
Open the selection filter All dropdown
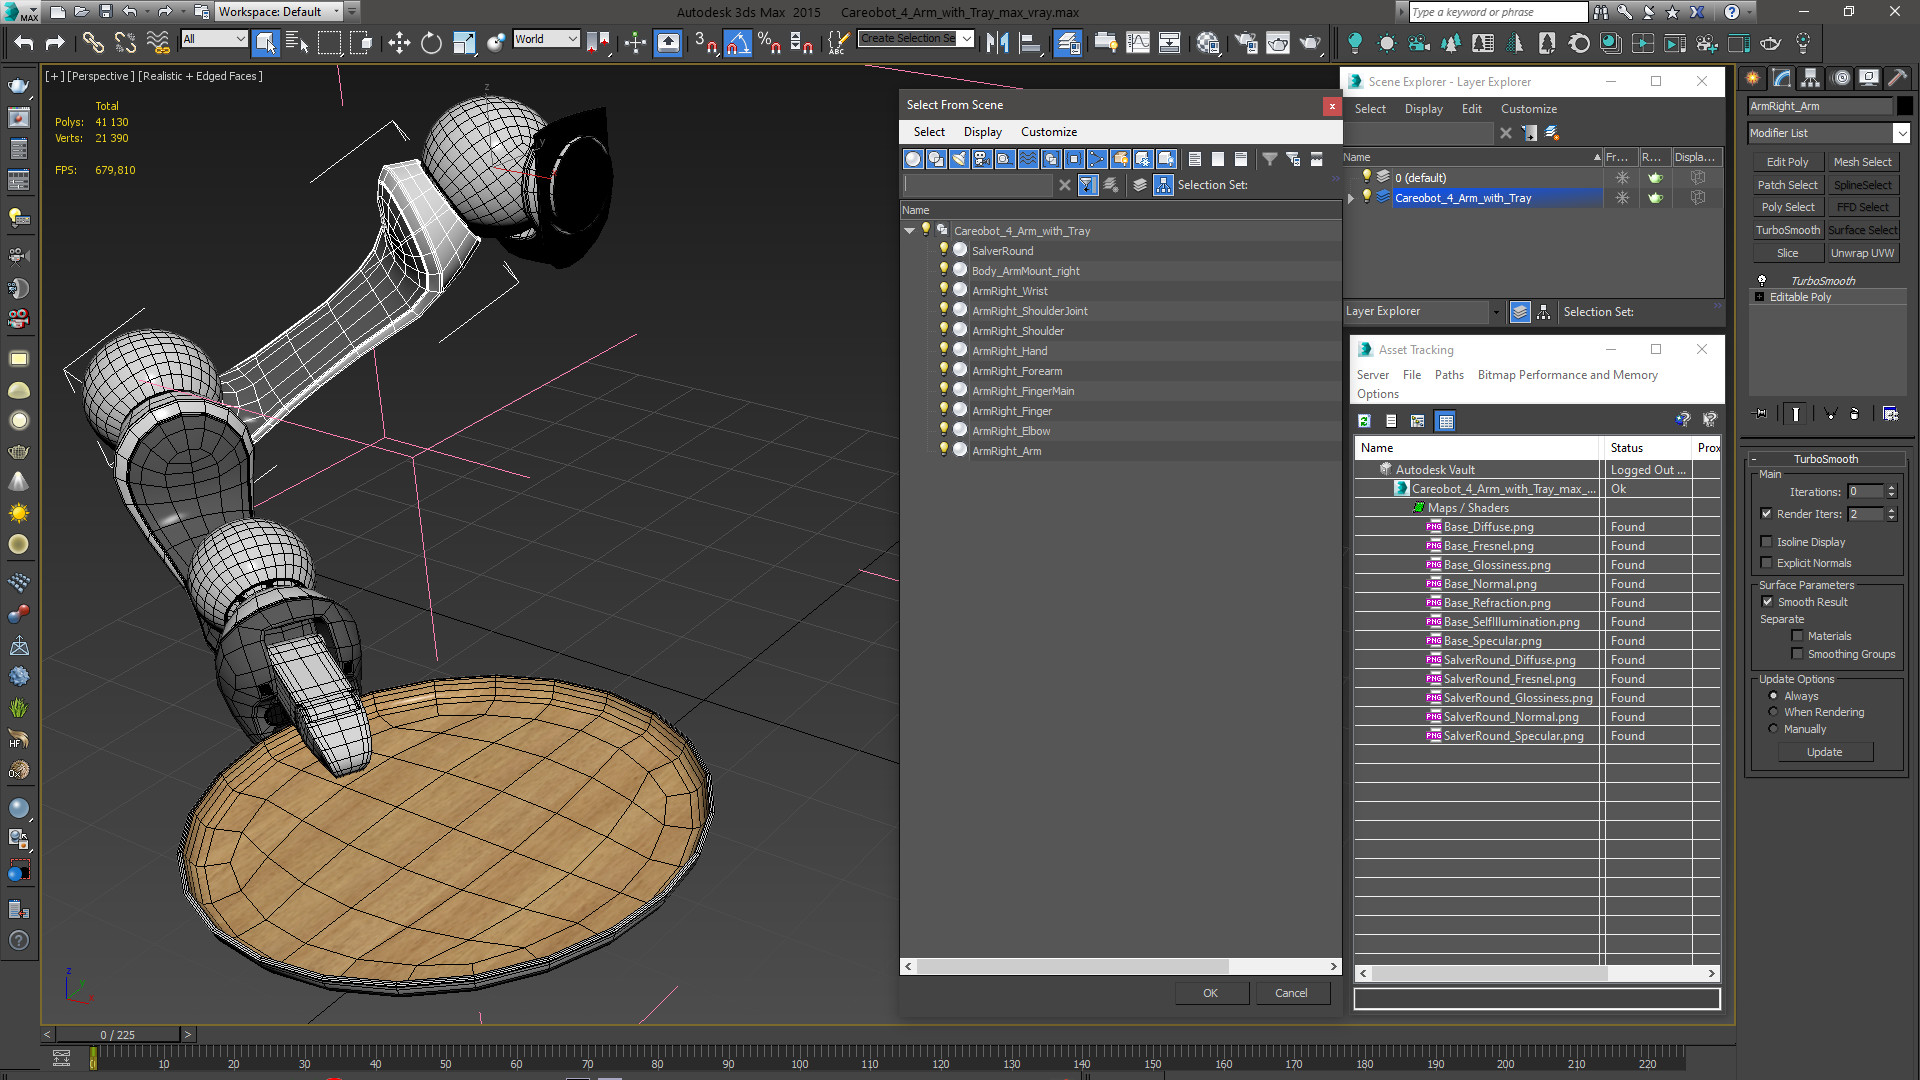tap(214, 39)
